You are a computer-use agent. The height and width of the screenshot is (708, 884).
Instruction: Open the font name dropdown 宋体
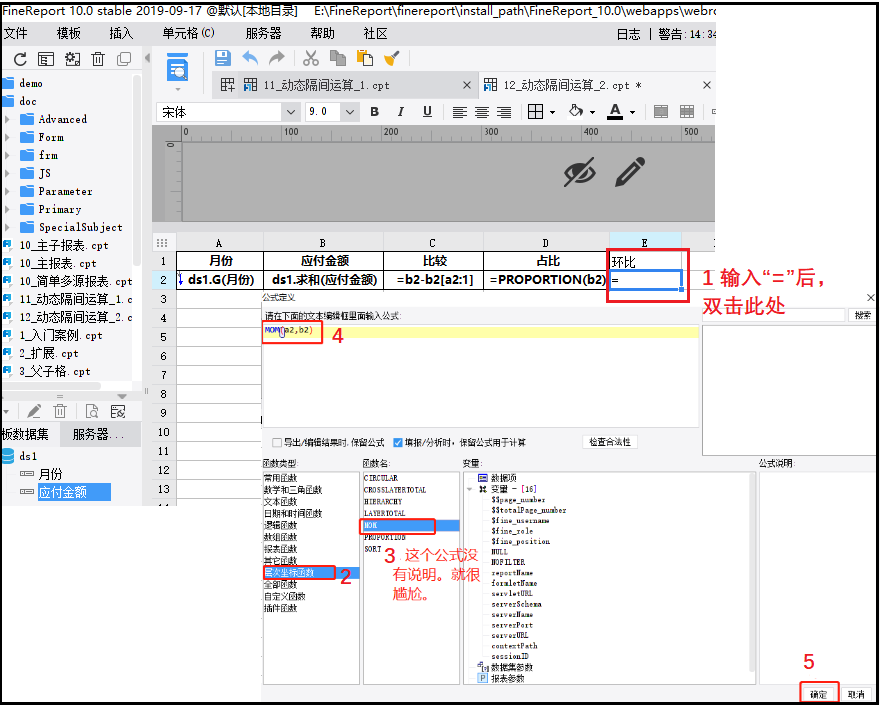[290, 112]
